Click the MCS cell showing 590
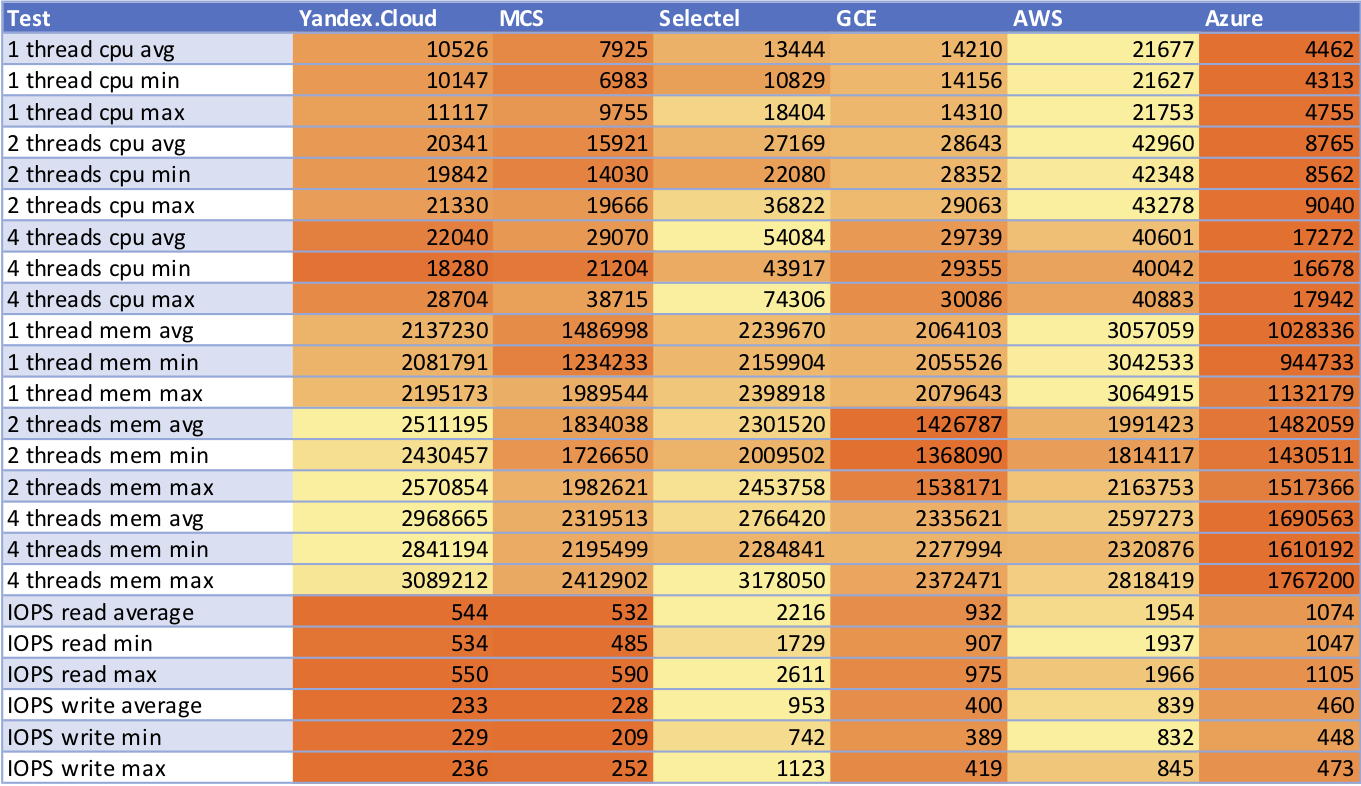 click(x=573, y=674)
